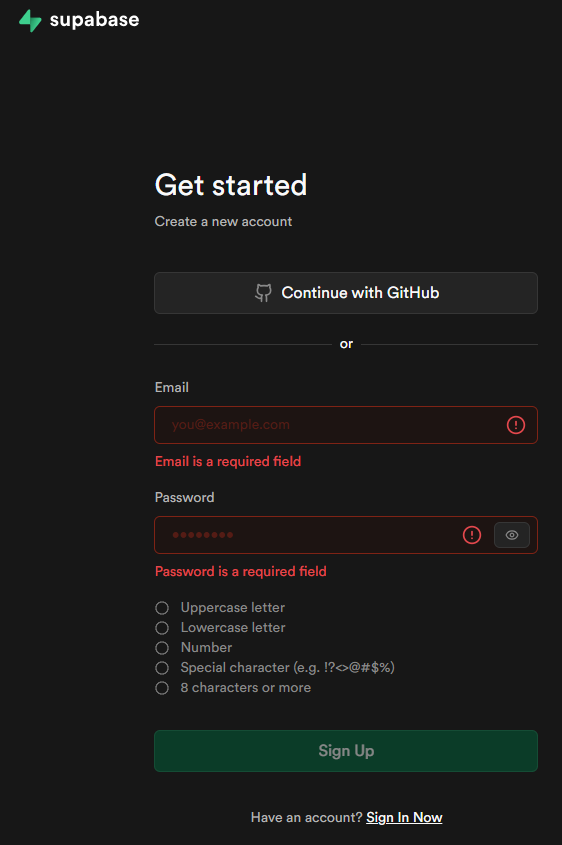562x845 pixels.
Task: Select the Special character requirement circle
Action: (x=162, y=668)
